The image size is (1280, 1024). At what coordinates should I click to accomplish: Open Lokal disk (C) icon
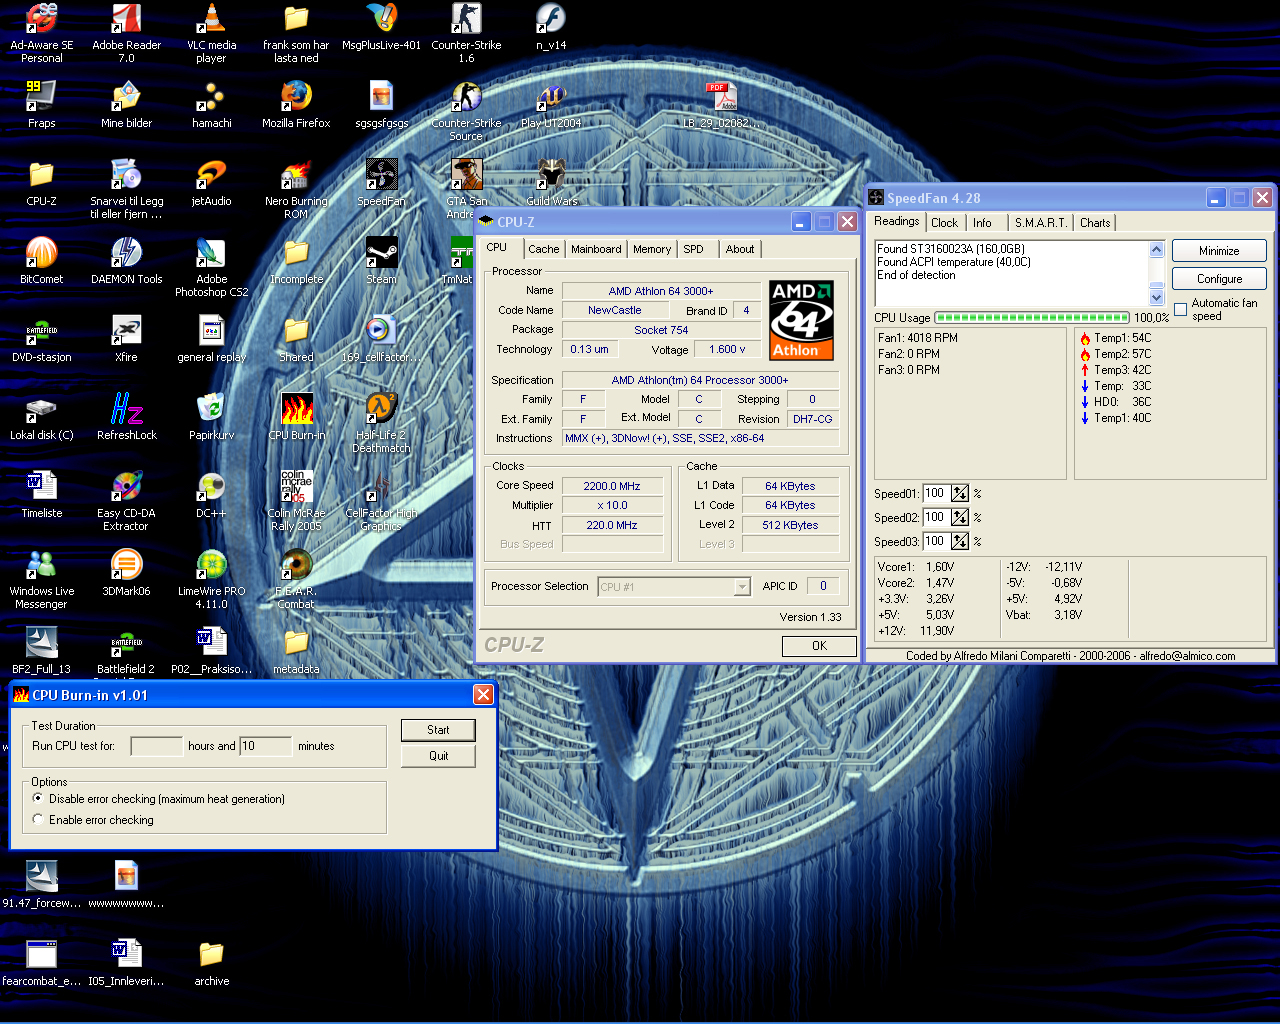41,417
